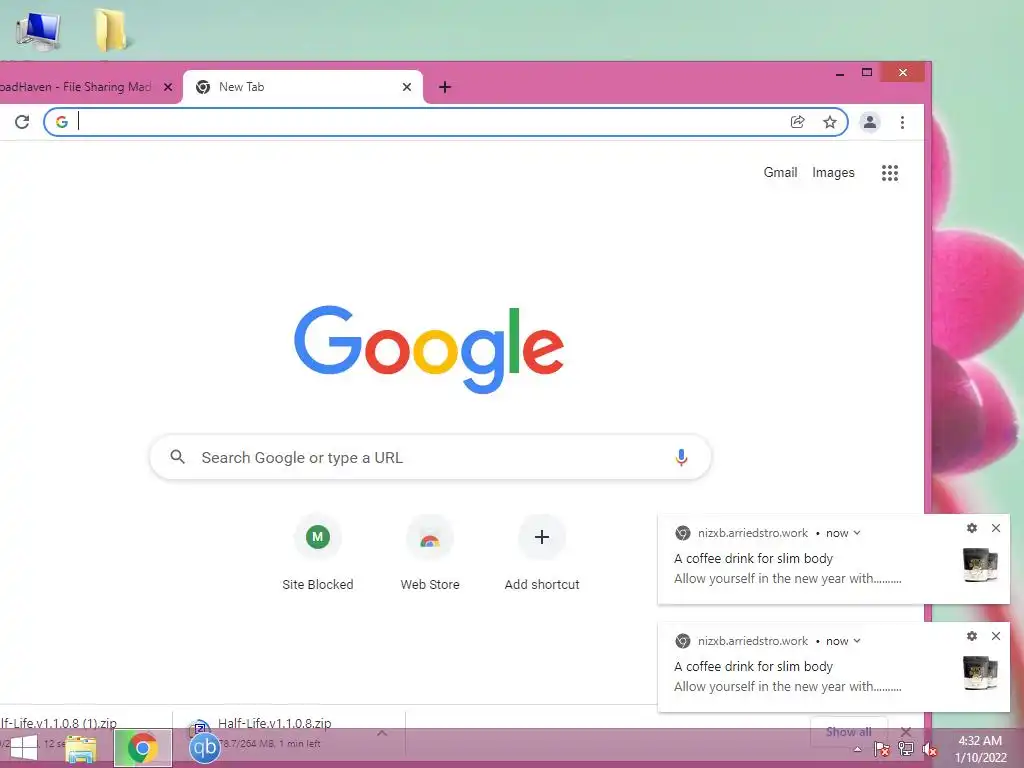
Task: Select the Computer desktop icon
Action: click(39, 31)
